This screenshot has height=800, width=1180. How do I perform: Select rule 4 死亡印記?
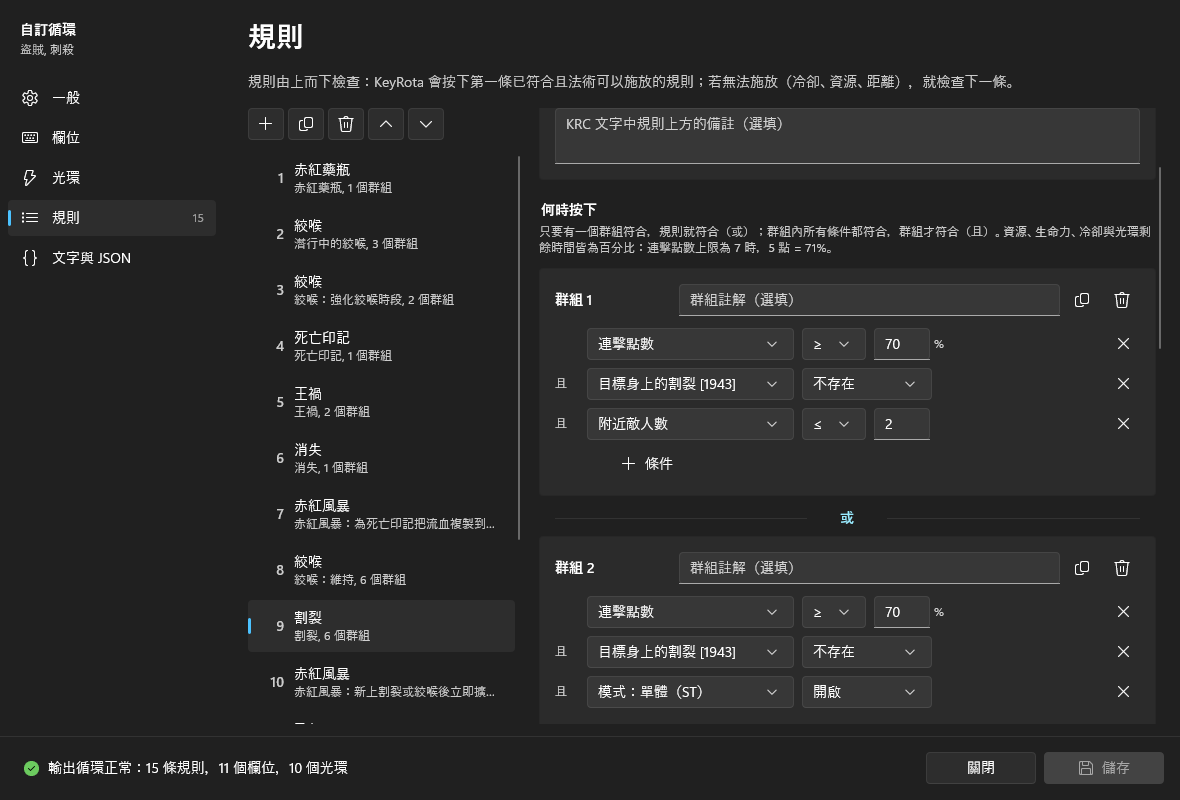(382, 346)
